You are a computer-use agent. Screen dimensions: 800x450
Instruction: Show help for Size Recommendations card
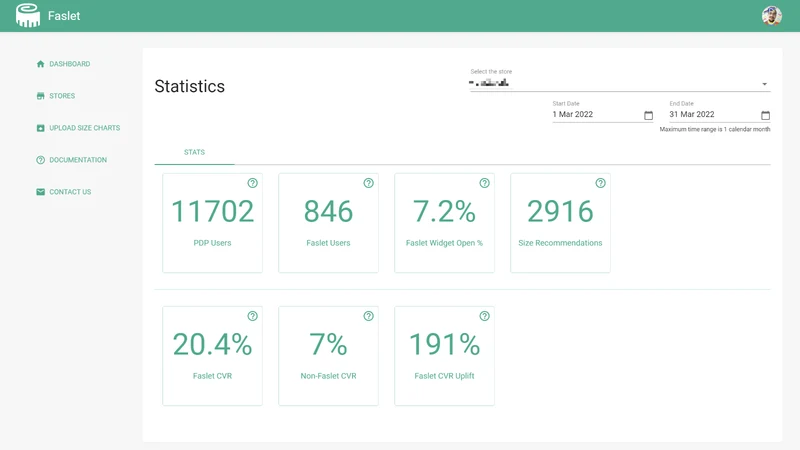tap(601, 183)
